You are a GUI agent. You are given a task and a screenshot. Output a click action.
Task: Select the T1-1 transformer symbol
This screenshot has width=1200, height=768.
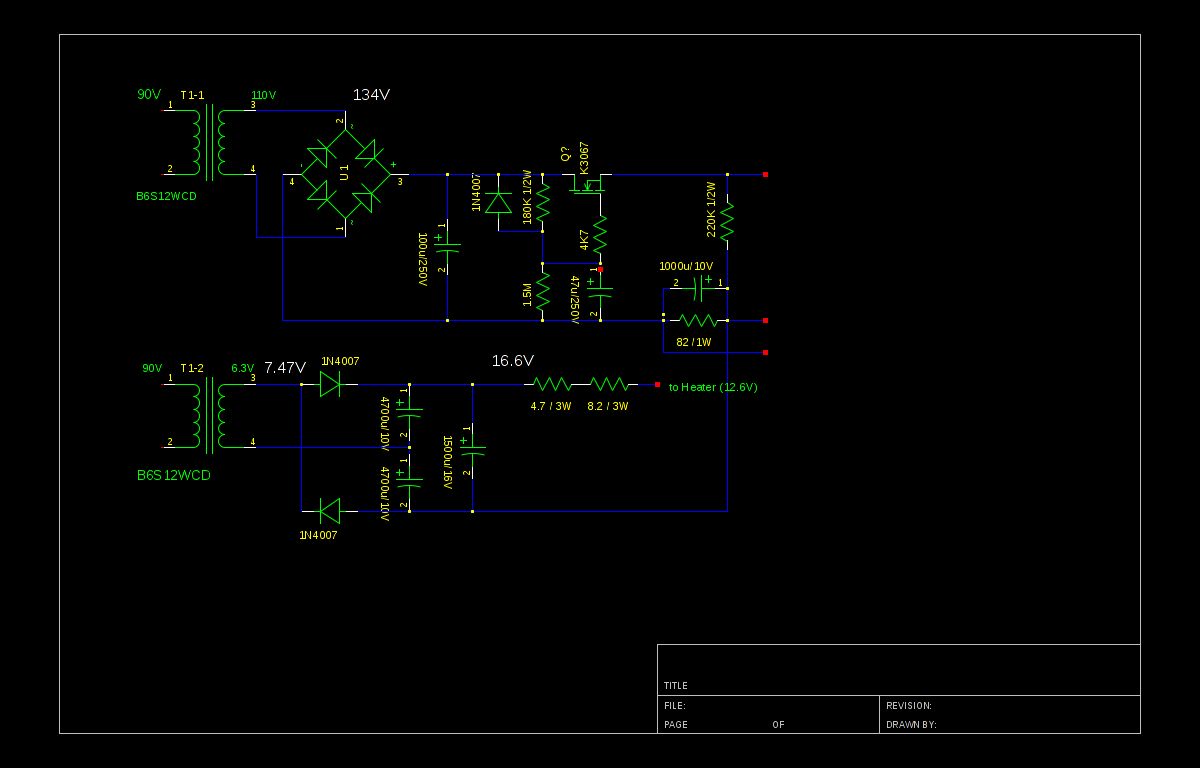208,140
